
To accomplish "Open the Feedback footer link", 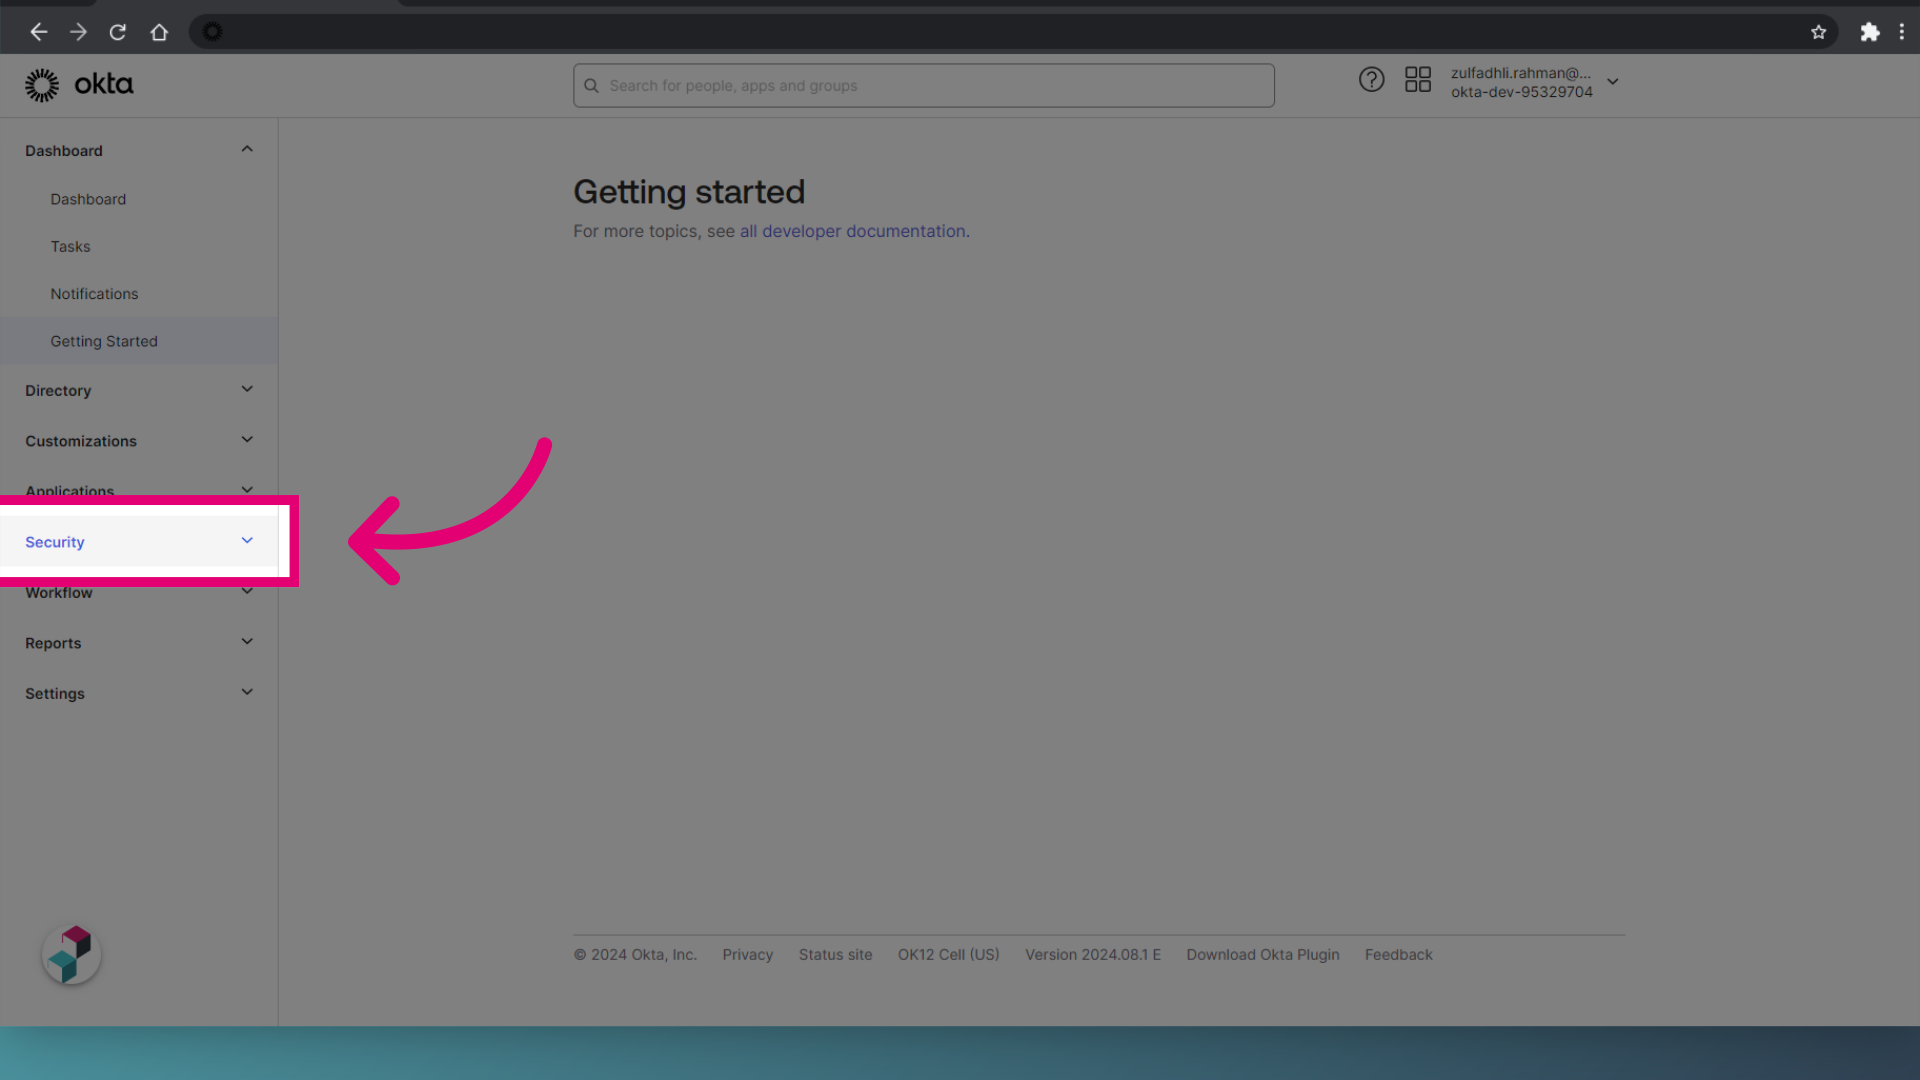I will pyautogui.click(x=1398, y=955).
